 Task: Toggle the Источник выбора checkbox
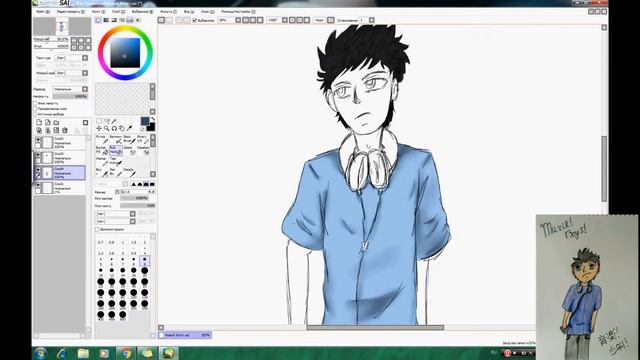click(x=35, y=114)
